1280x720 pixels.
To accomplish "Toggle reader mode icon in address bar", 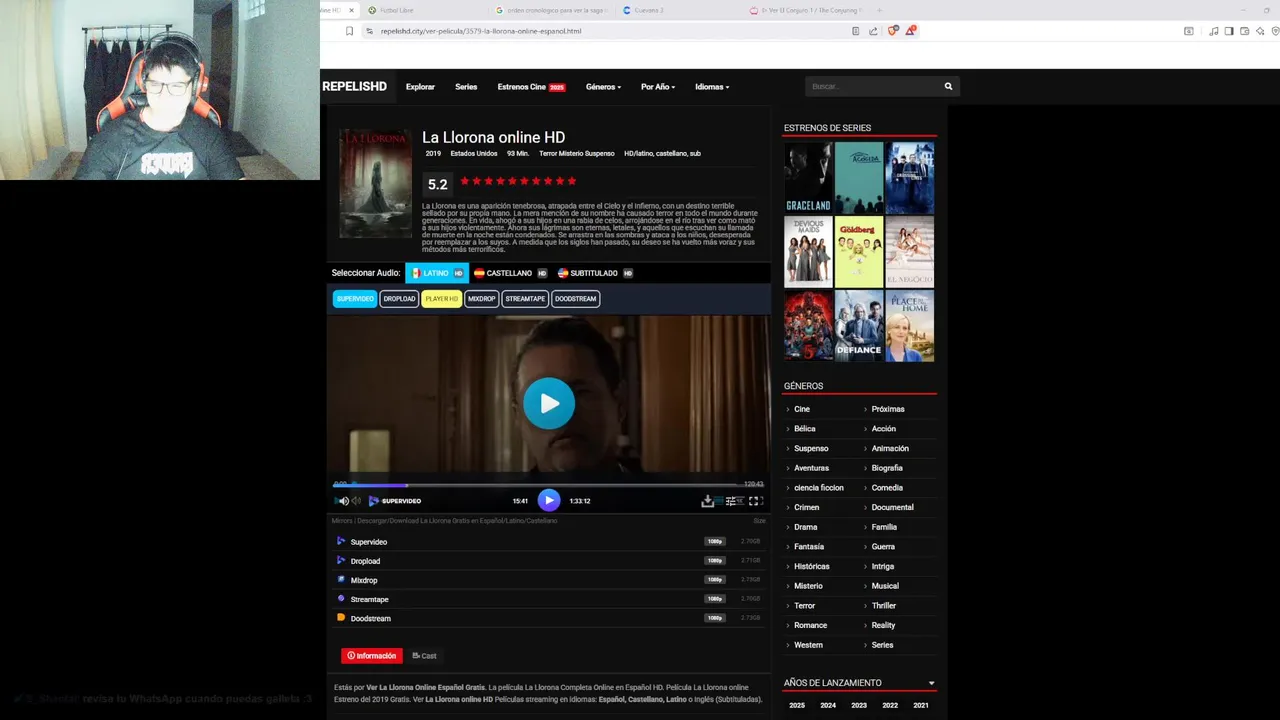I will click(855, 31).
